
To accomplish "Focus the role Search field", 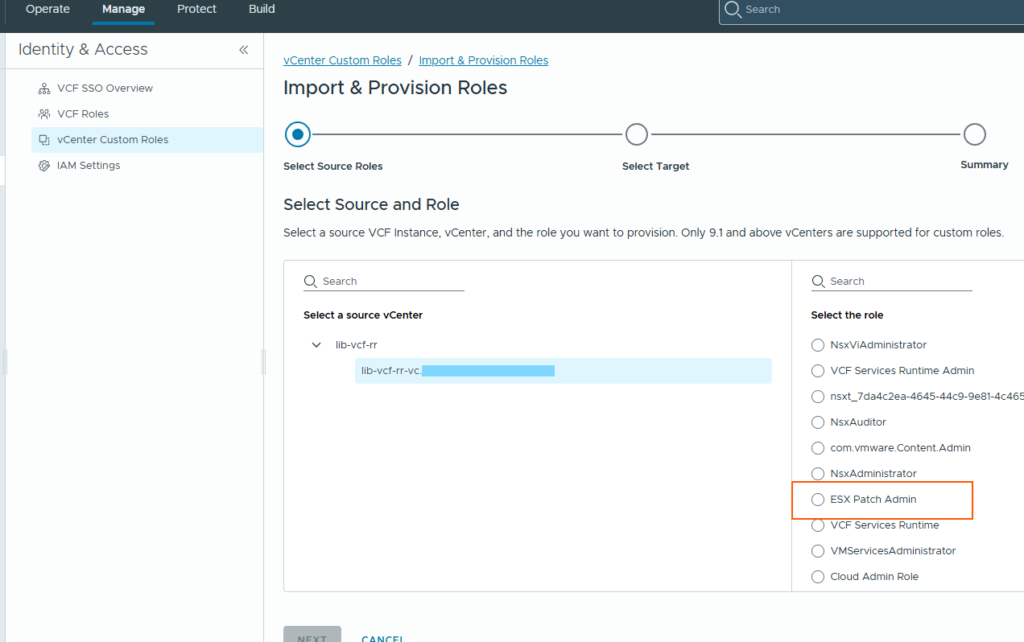I will pyautogui.click(x=891, y=281).
